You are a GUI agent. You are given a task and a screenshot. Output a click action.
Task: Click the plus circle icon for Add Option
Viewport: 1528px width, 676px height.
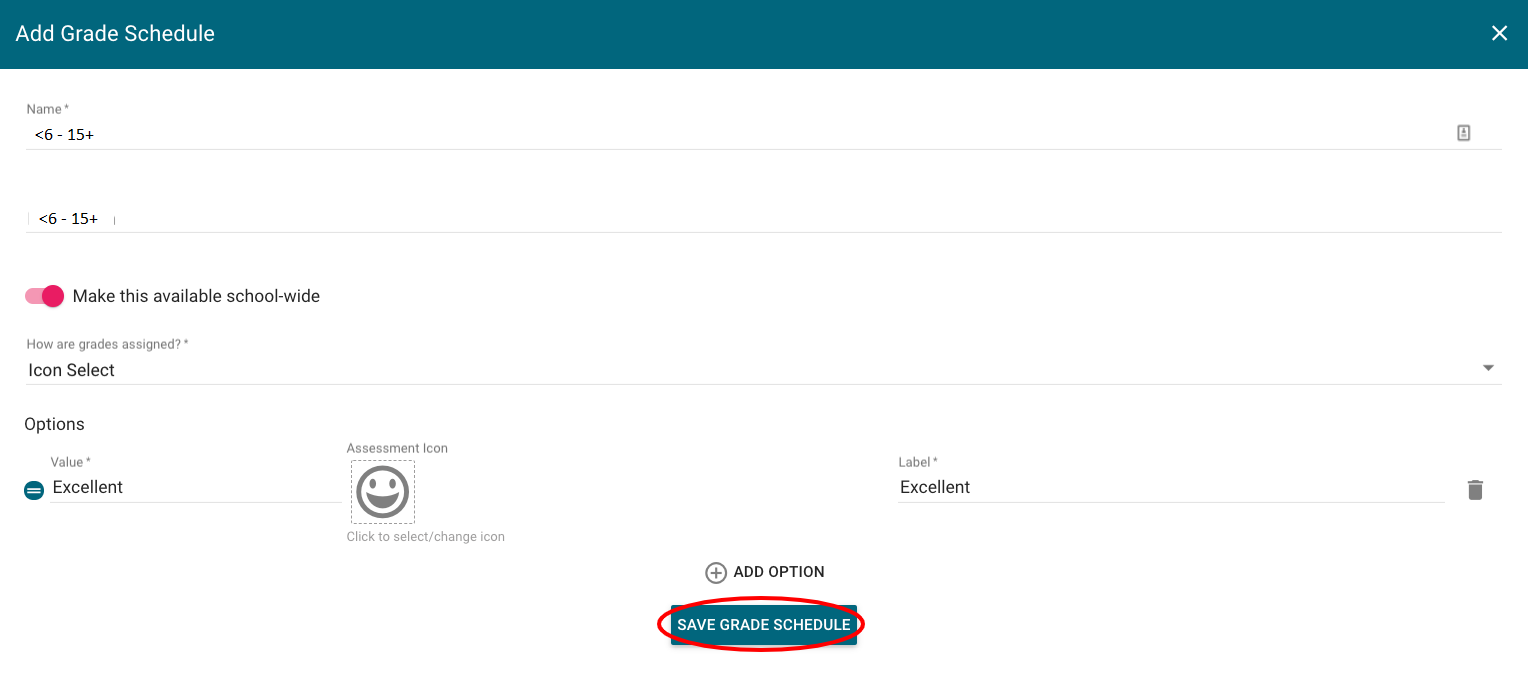coord(716,573)
